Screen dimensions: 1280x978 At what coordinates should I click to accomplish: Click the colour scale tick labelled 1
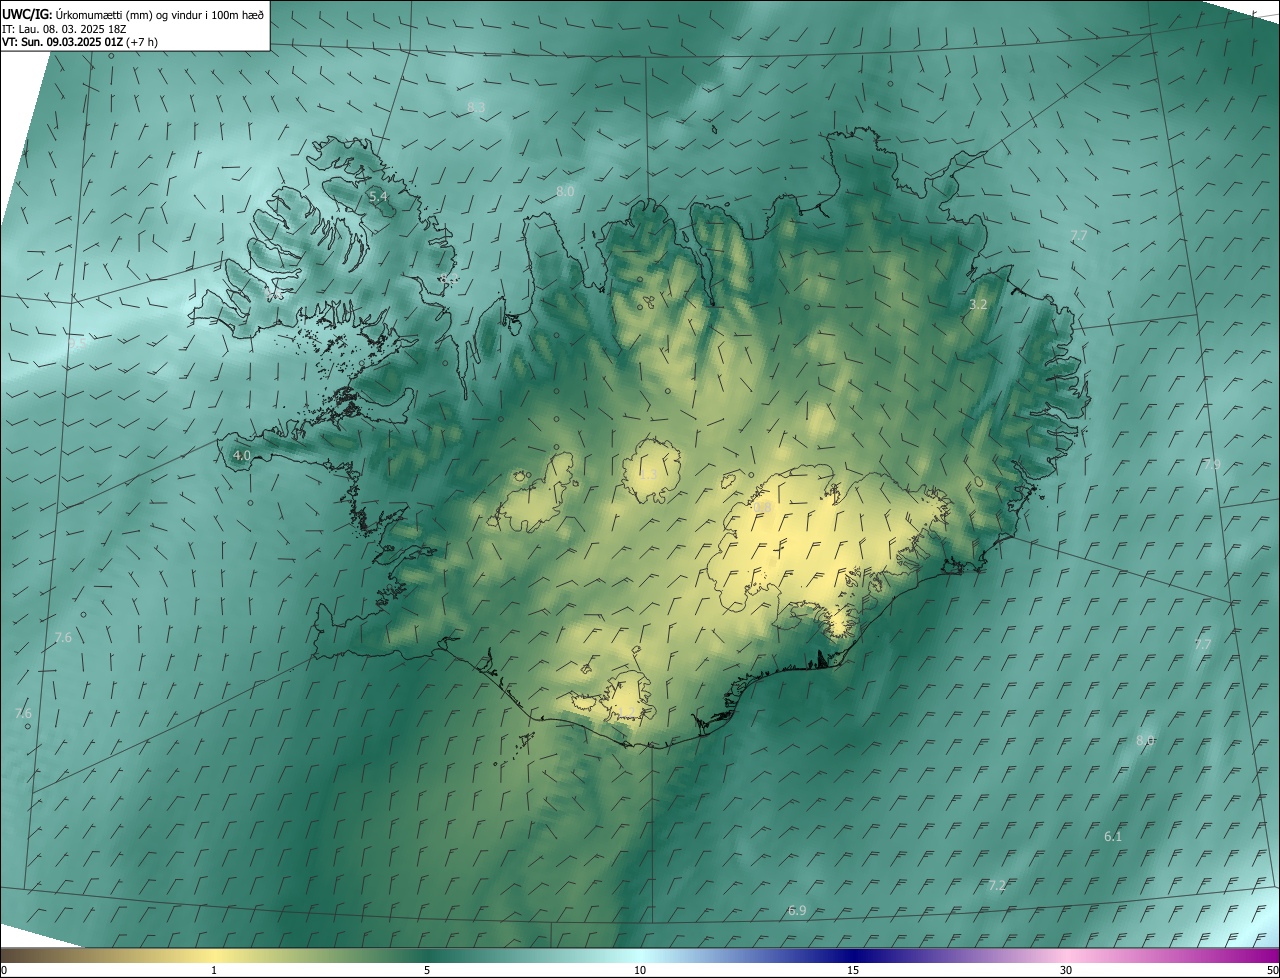pos(214,970)
